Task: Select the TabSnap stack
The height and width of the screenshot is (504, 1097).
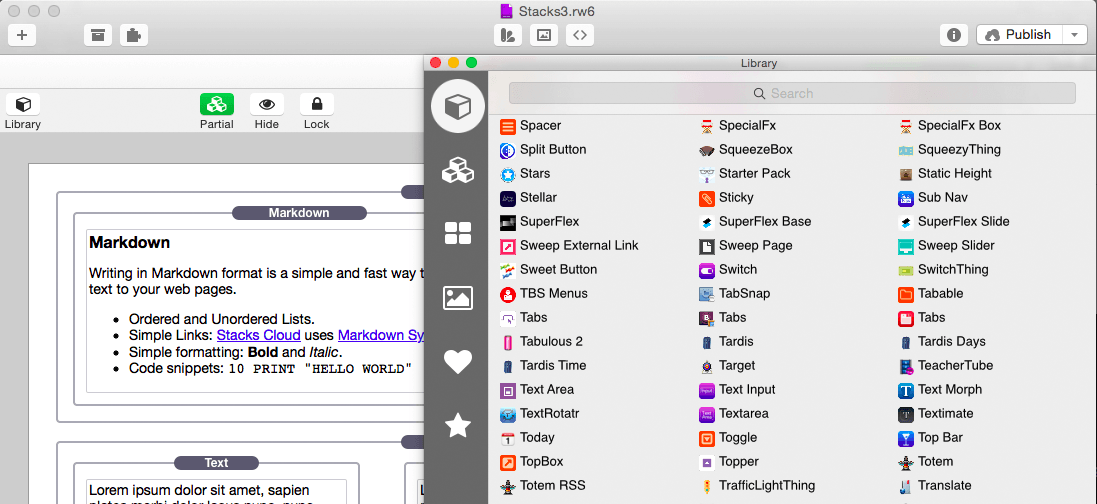Action: pyautogui.click(x=735, y=293)
